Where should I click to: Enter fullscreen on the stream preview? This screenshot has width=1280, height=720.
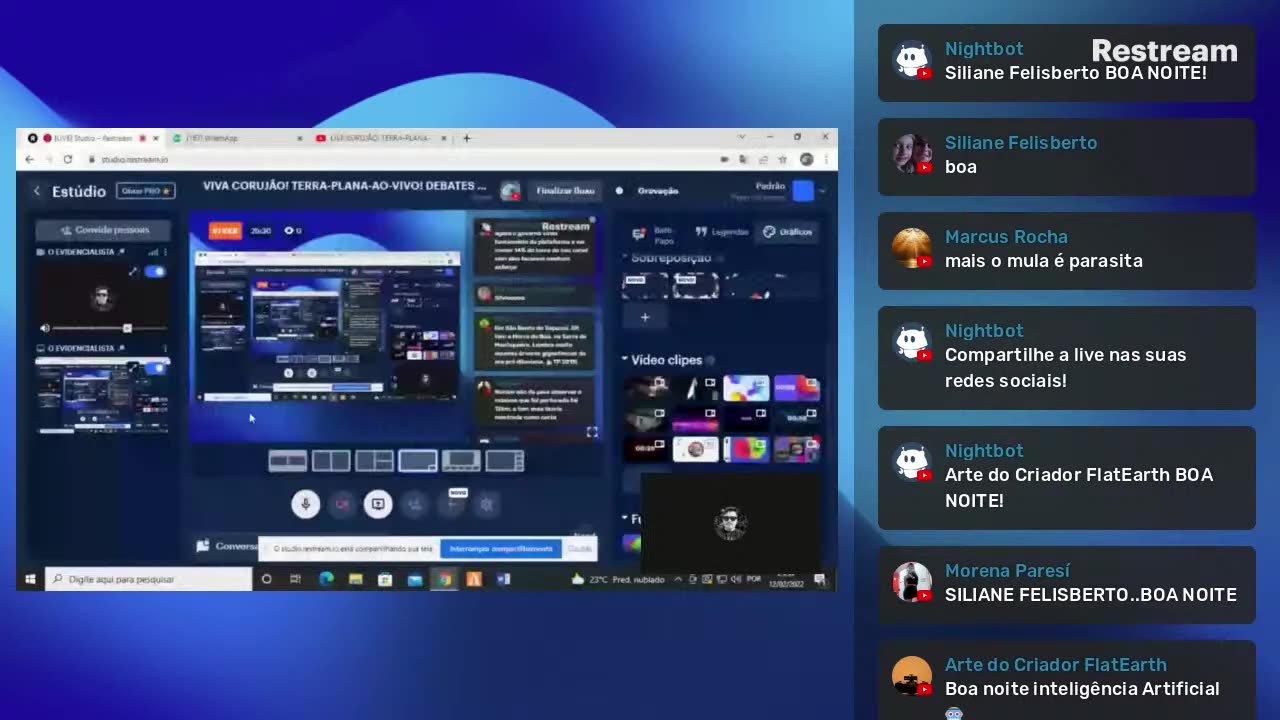592,432
